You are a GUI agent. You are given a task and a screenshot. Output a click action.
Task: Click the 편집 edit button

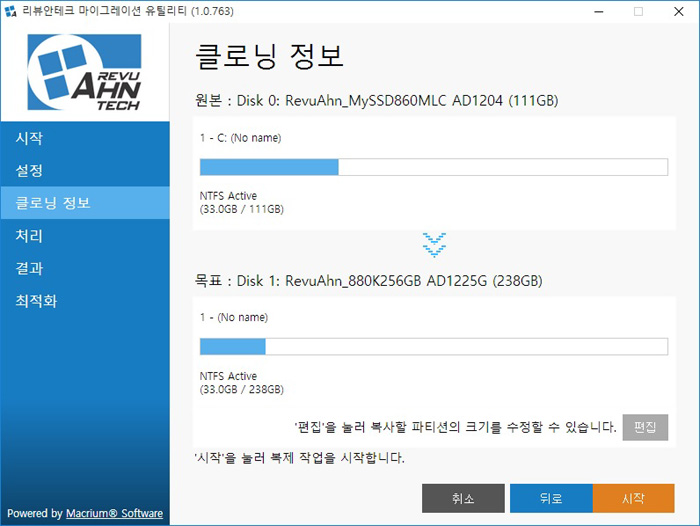tap(645, 427)
